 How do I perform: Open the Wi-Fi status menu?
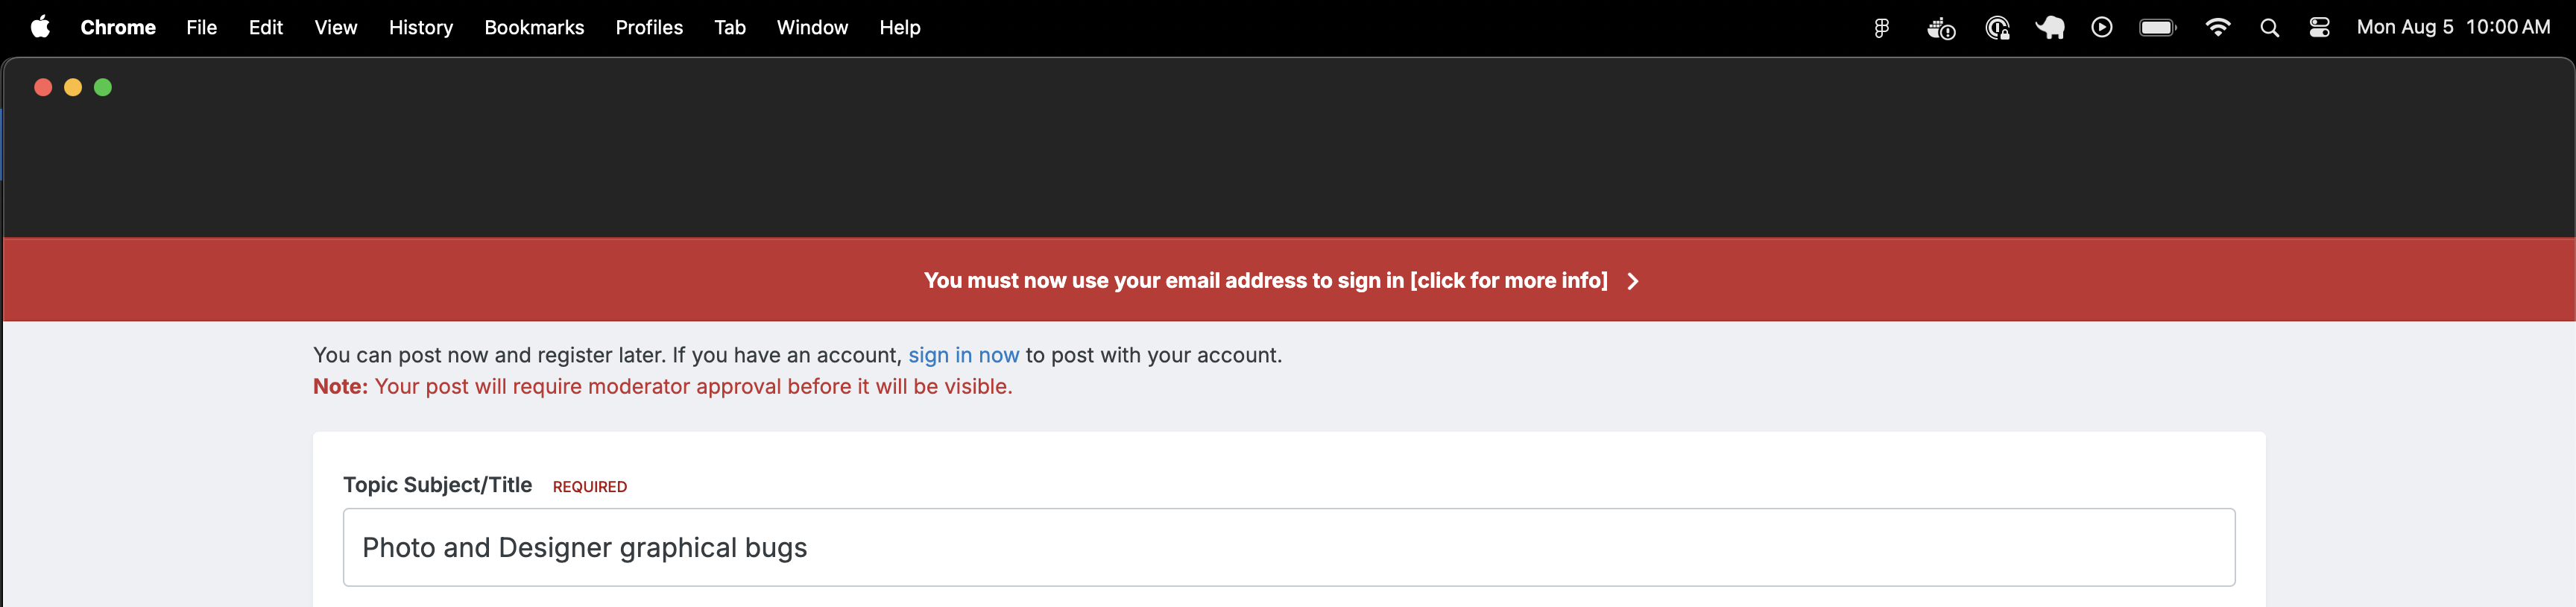click(x=2217, y=28)
